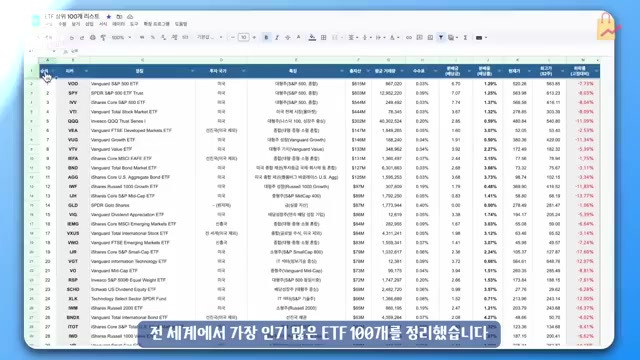This screenshot has height=360, width=640.
Task: Open filter arrow on 평균 거래량 header
Action: click(402, 71)
